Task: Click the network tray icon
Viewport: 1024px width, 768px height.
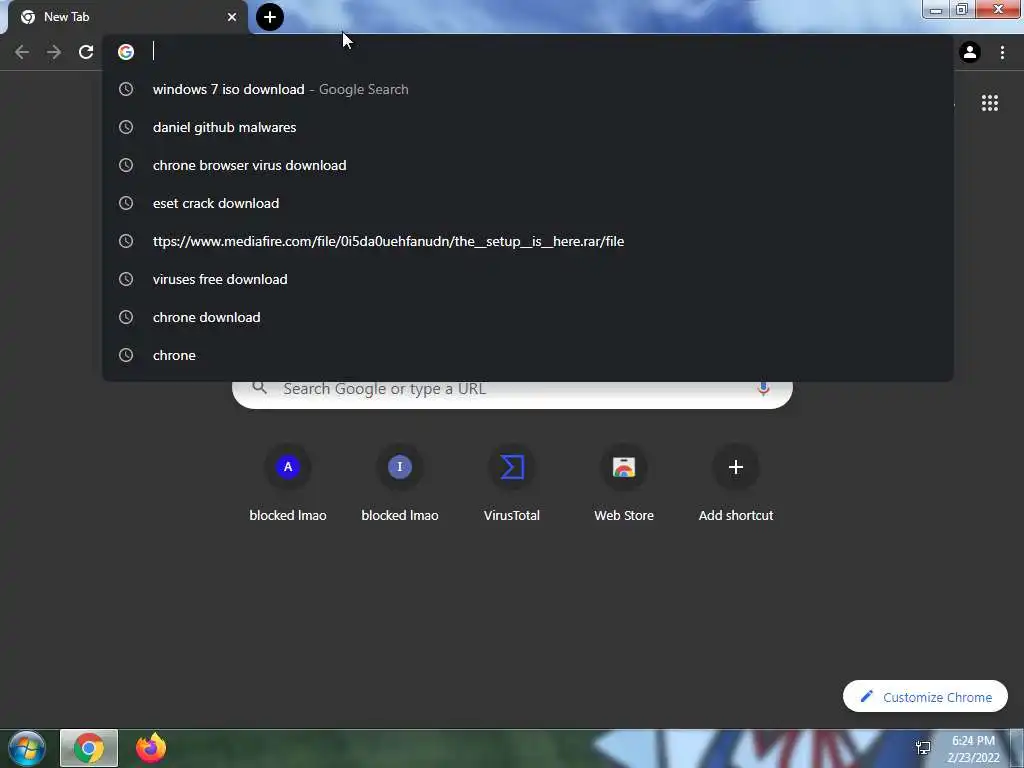Action: (x=923, y=748)
